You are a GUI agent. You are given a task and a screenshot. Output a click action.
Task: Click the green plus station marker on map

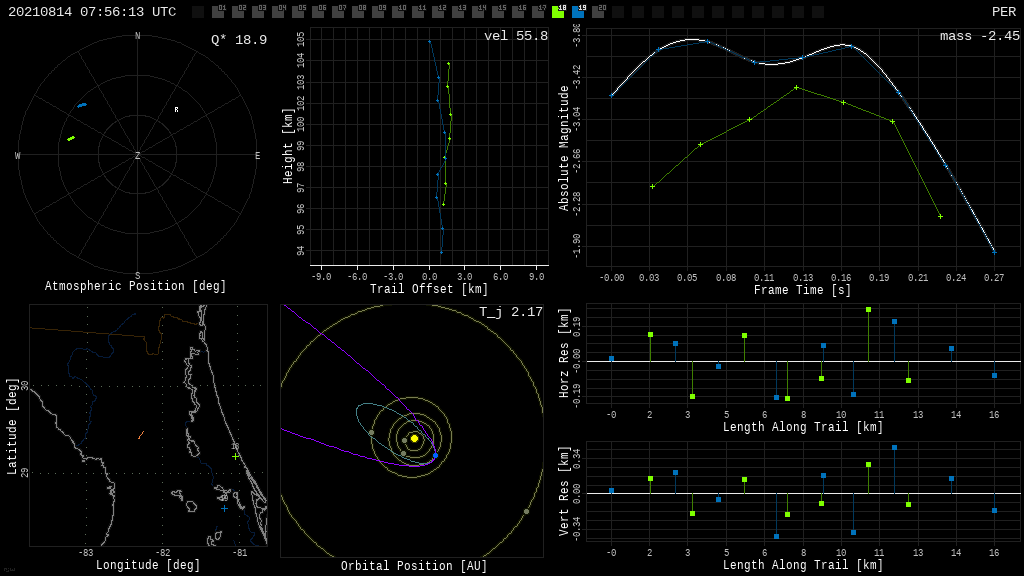[x=236, y=456]
